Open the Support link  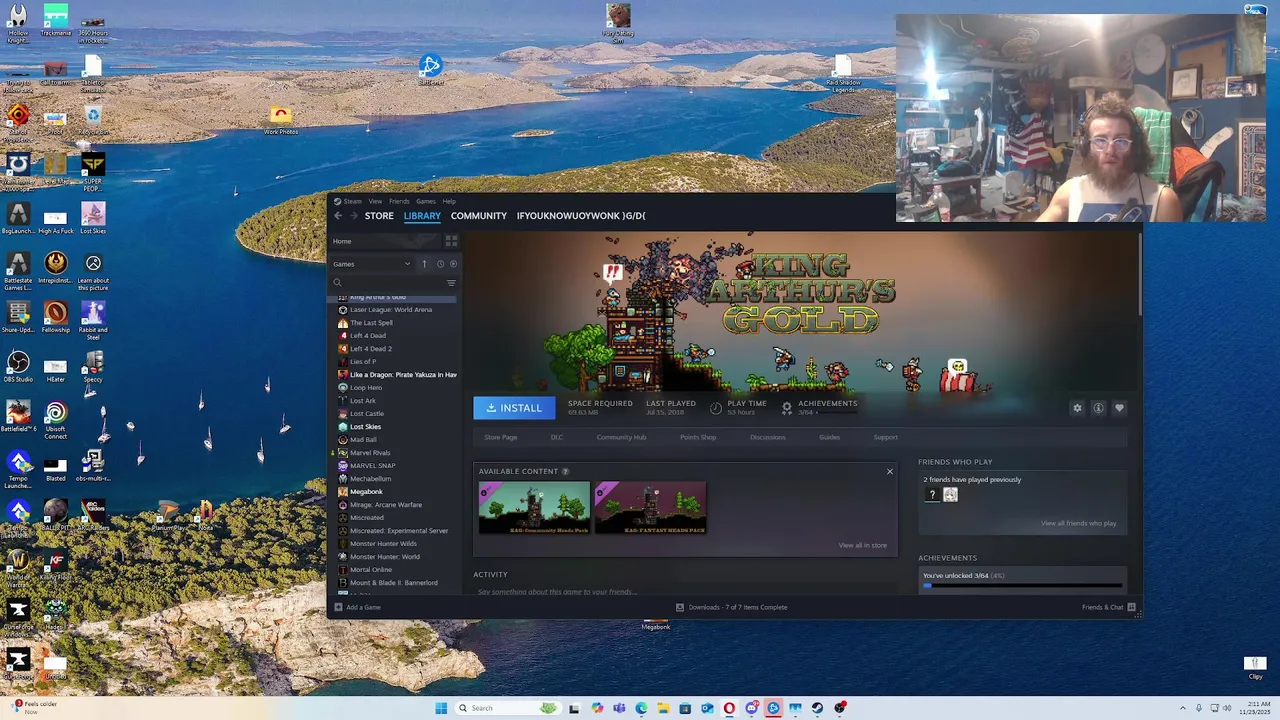coord(886,437)
